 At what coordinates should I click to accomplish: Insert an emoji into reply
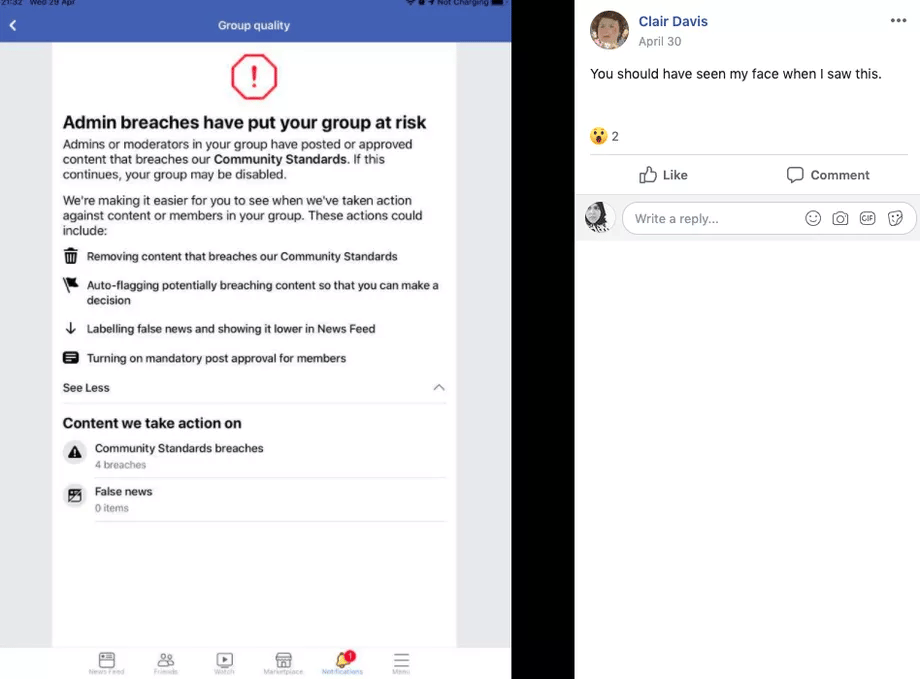pyautogui.click(x=813, y=218)
